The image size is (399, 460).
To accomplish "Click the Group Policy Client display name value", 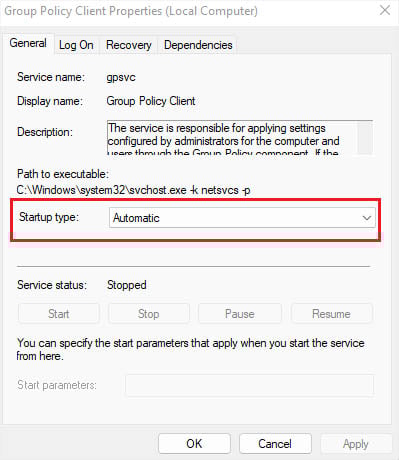I will pos(151,101).
